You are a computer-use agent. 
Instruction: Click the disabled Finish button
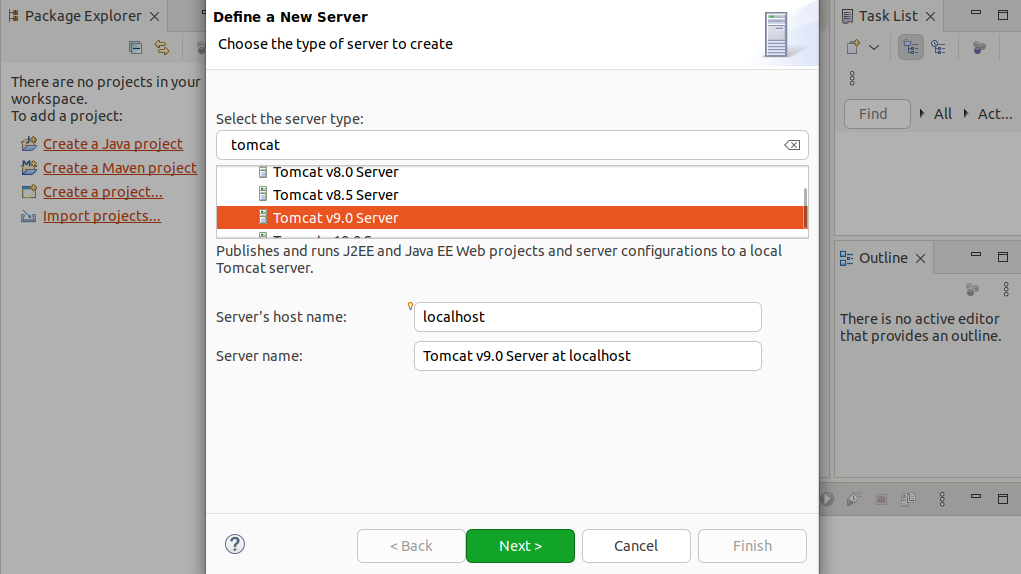752,545
